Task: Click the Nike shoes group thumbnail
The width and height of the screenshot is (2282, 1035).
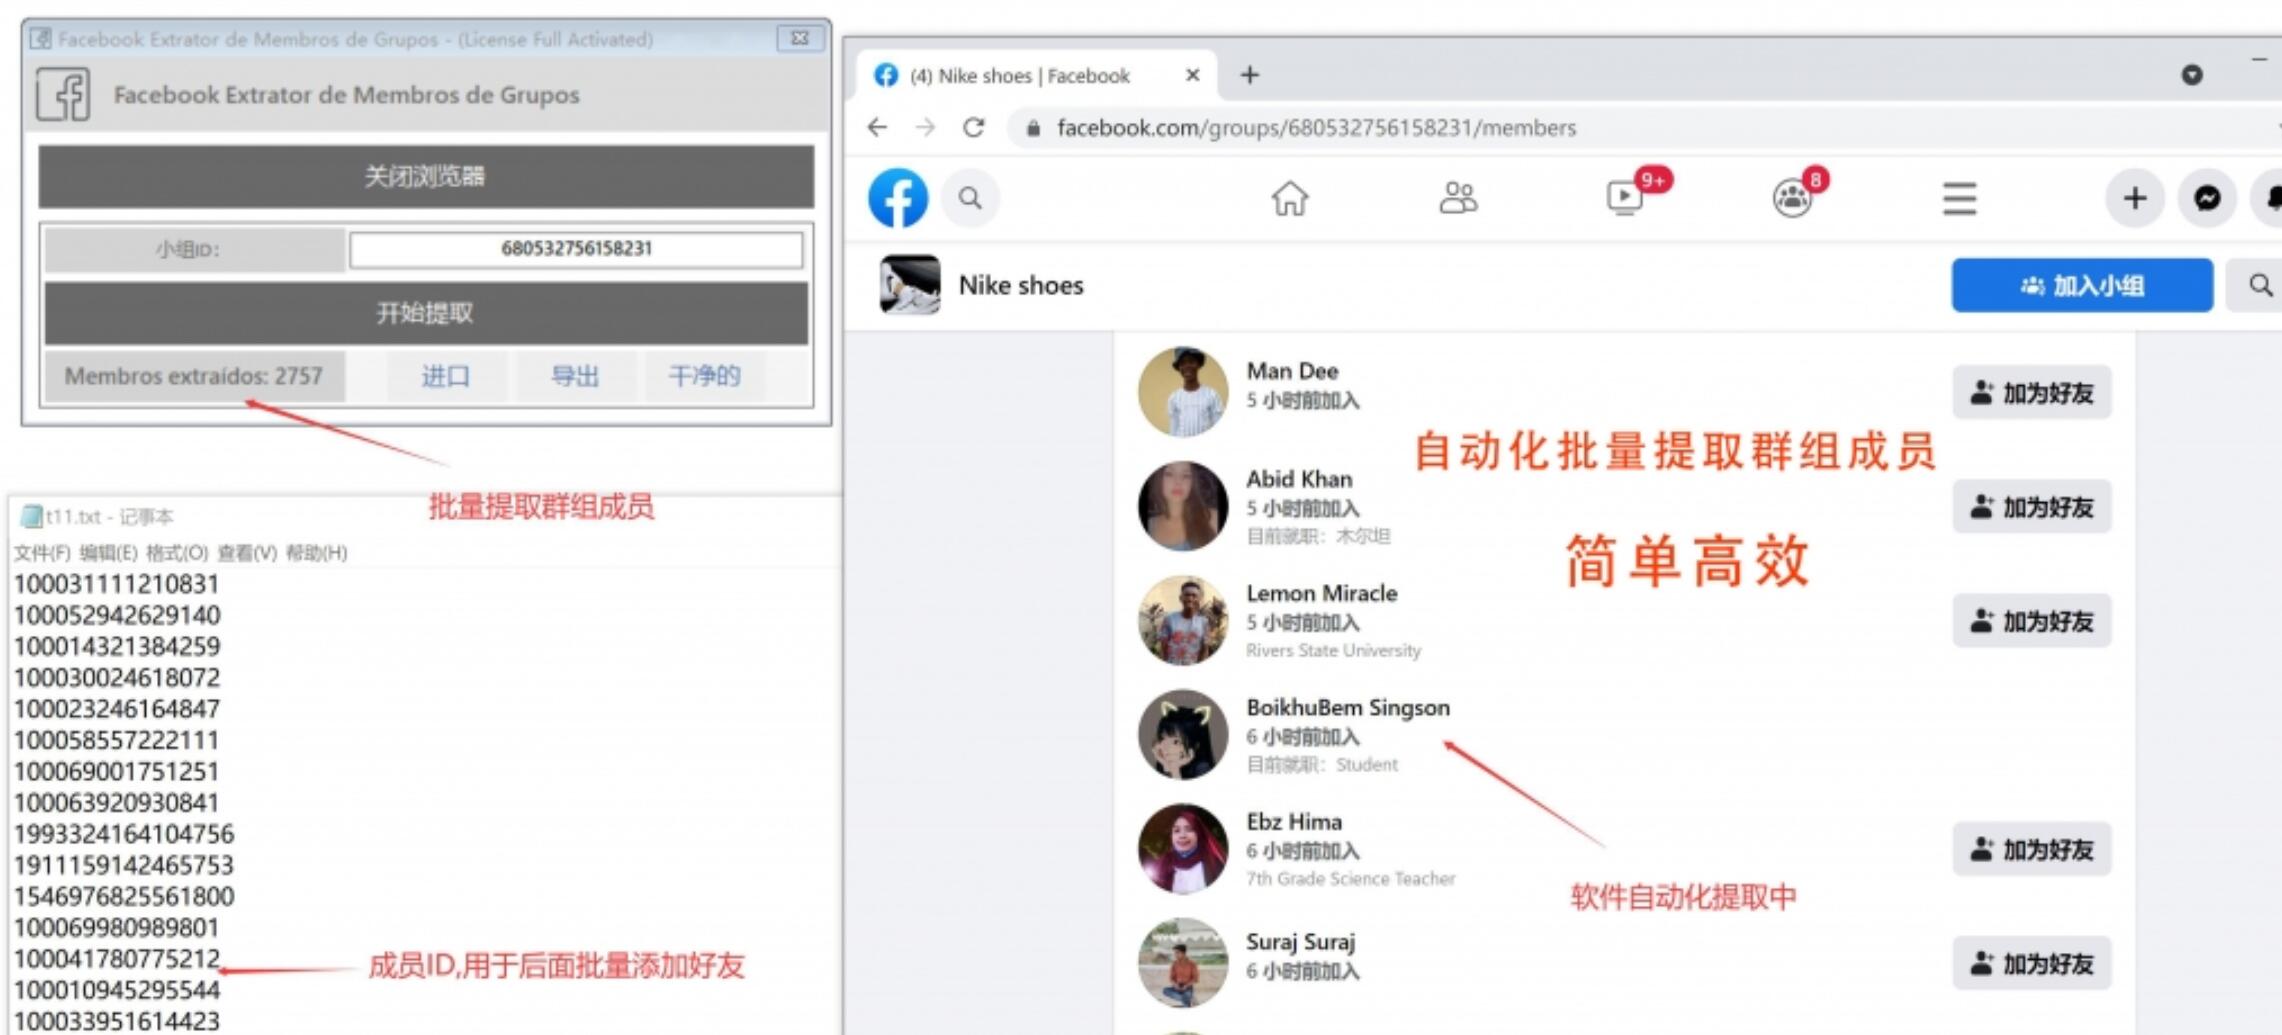Action: (909, 285)
